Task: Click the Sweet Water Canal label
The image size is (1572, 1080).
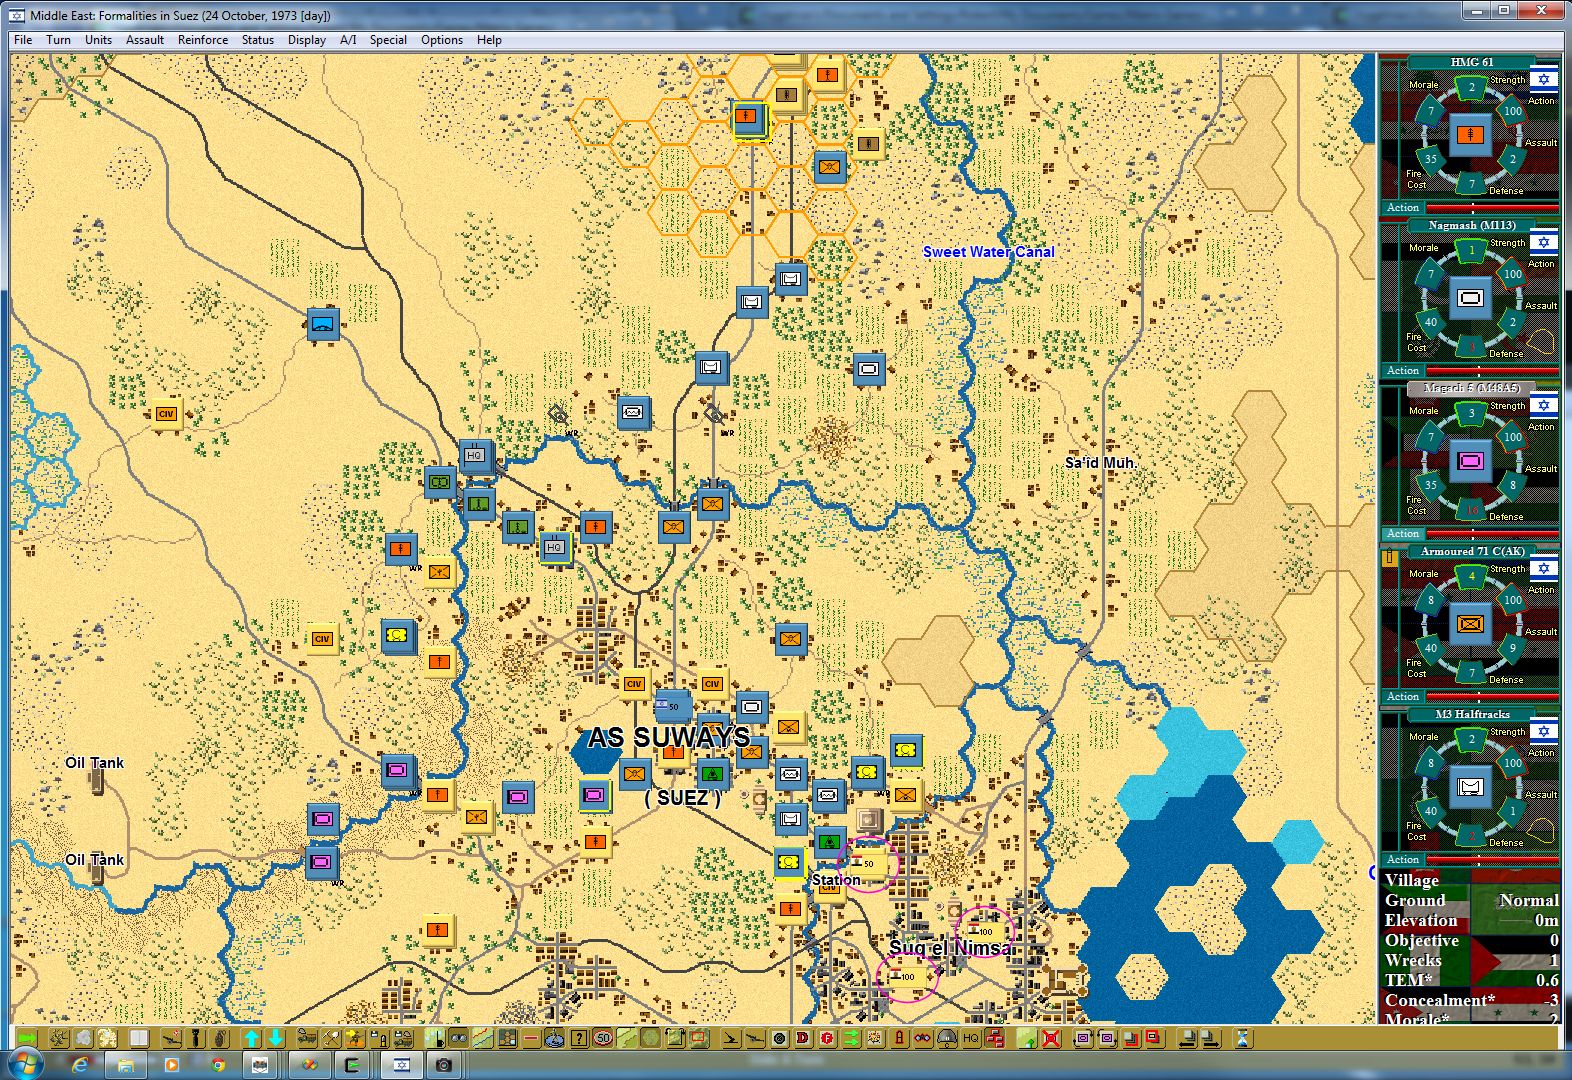Action: (988, 252)
